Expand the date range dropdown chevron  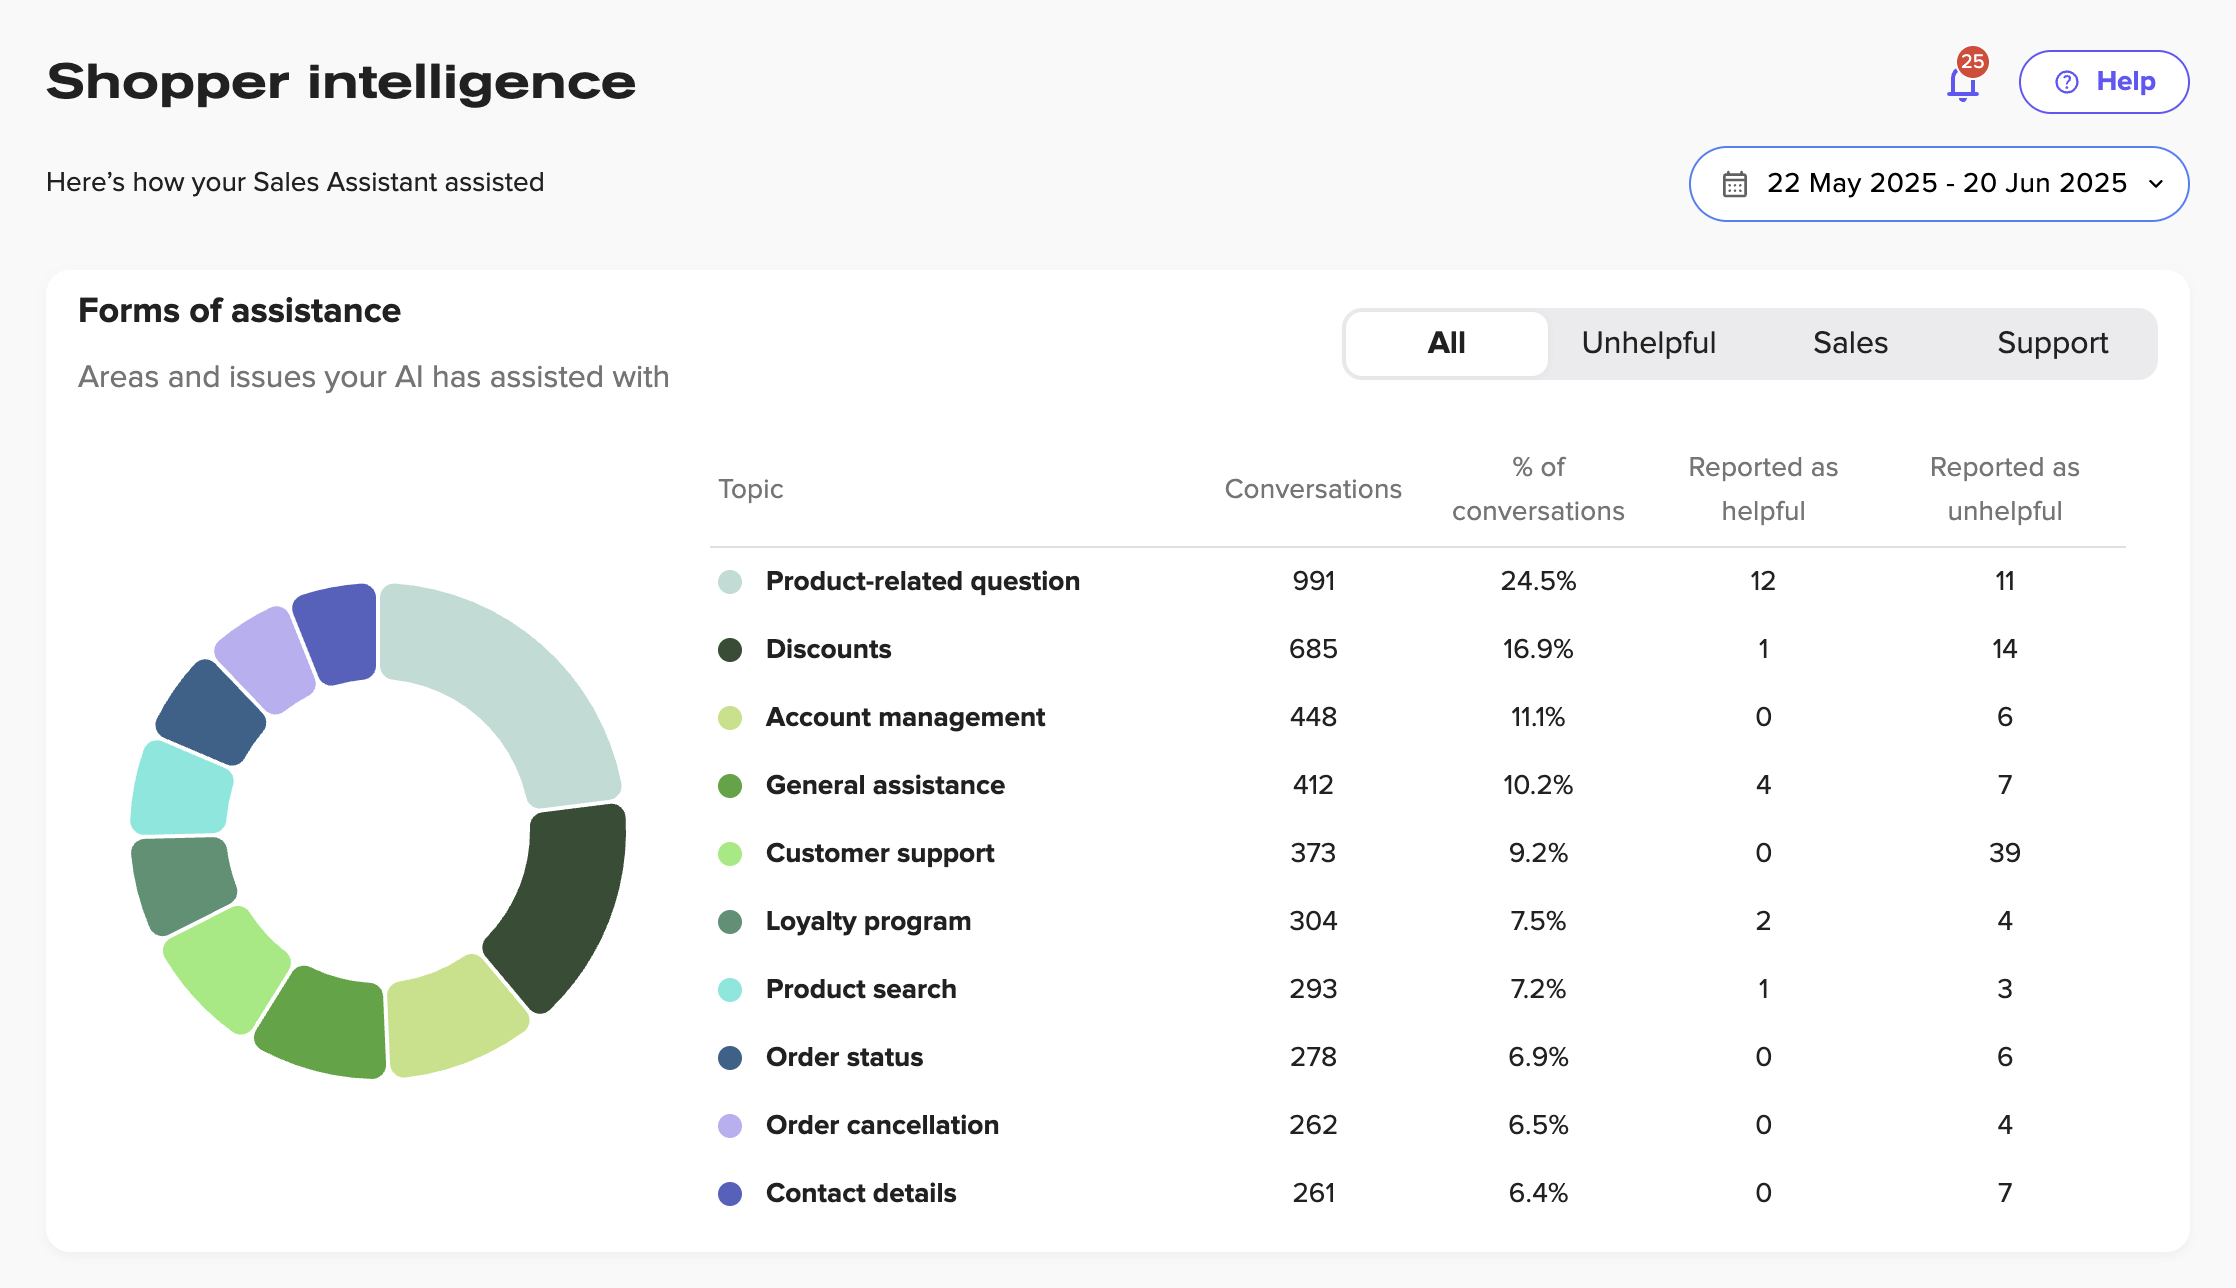point(2156,184)
